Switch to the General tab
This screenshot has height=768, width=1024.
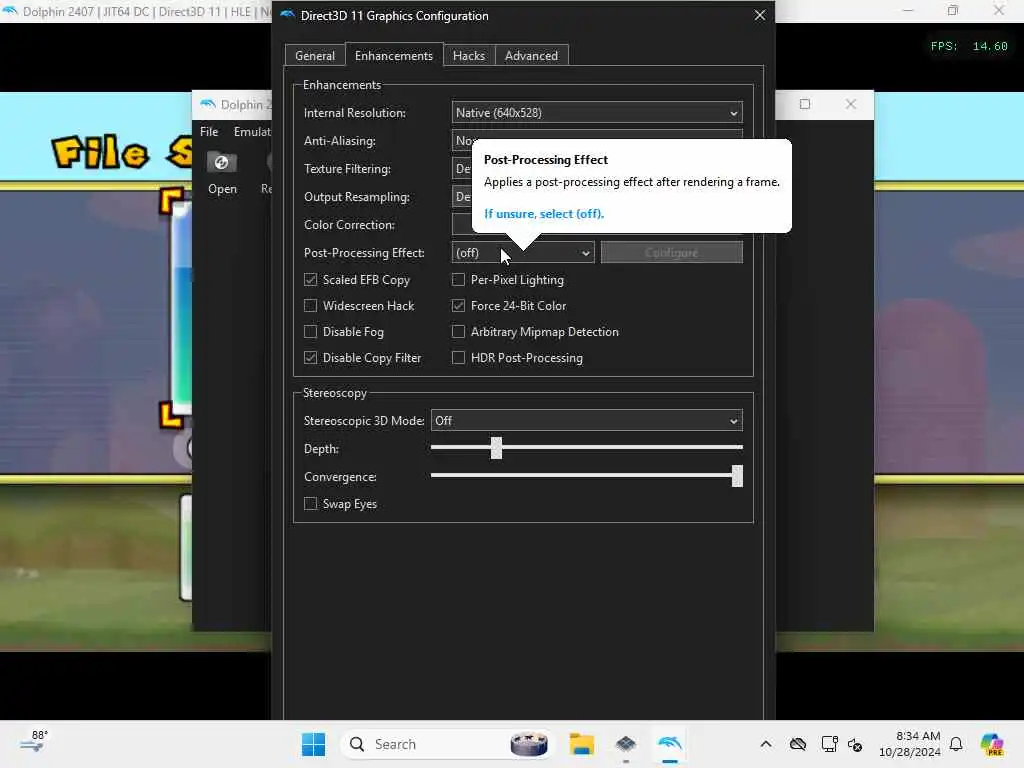[315, 56]
